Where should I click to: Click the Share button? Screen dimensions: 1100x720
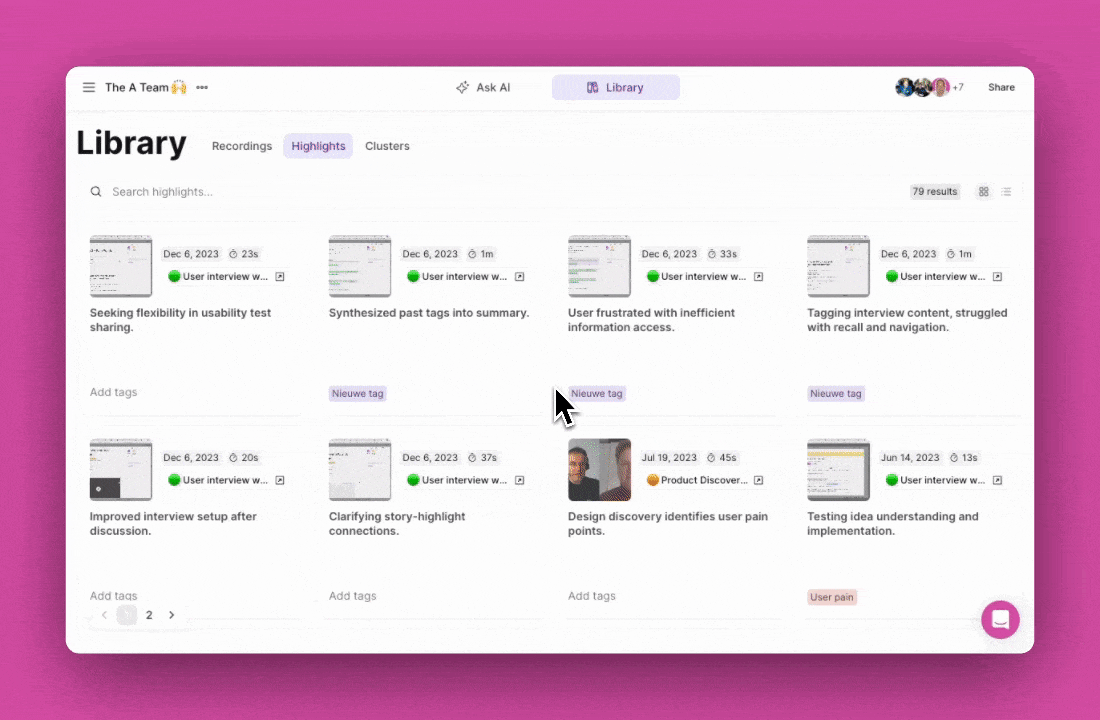[1001, 88]
